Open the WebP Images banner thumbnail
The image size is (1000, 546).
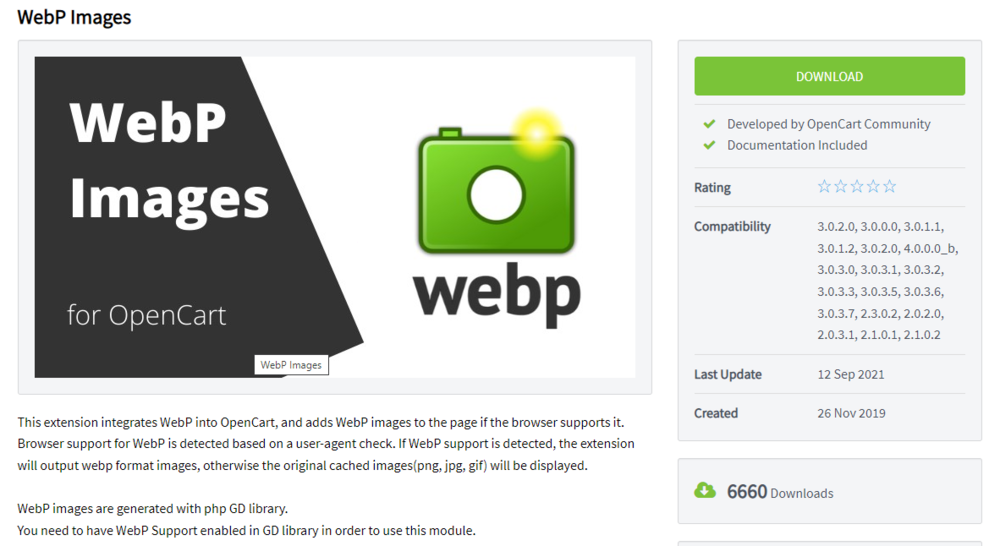[335, 217]
